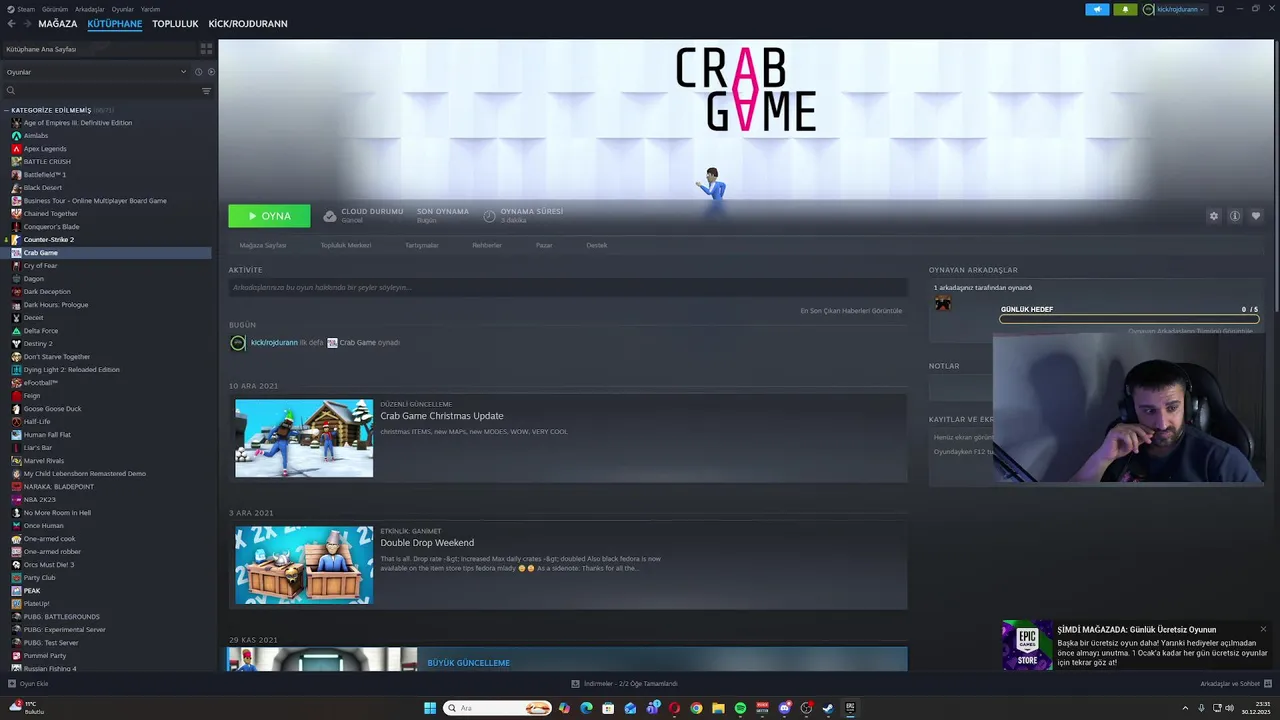Go back with the left arrow
Screen dimensions: 1280x720
click(x=12, y=24)
